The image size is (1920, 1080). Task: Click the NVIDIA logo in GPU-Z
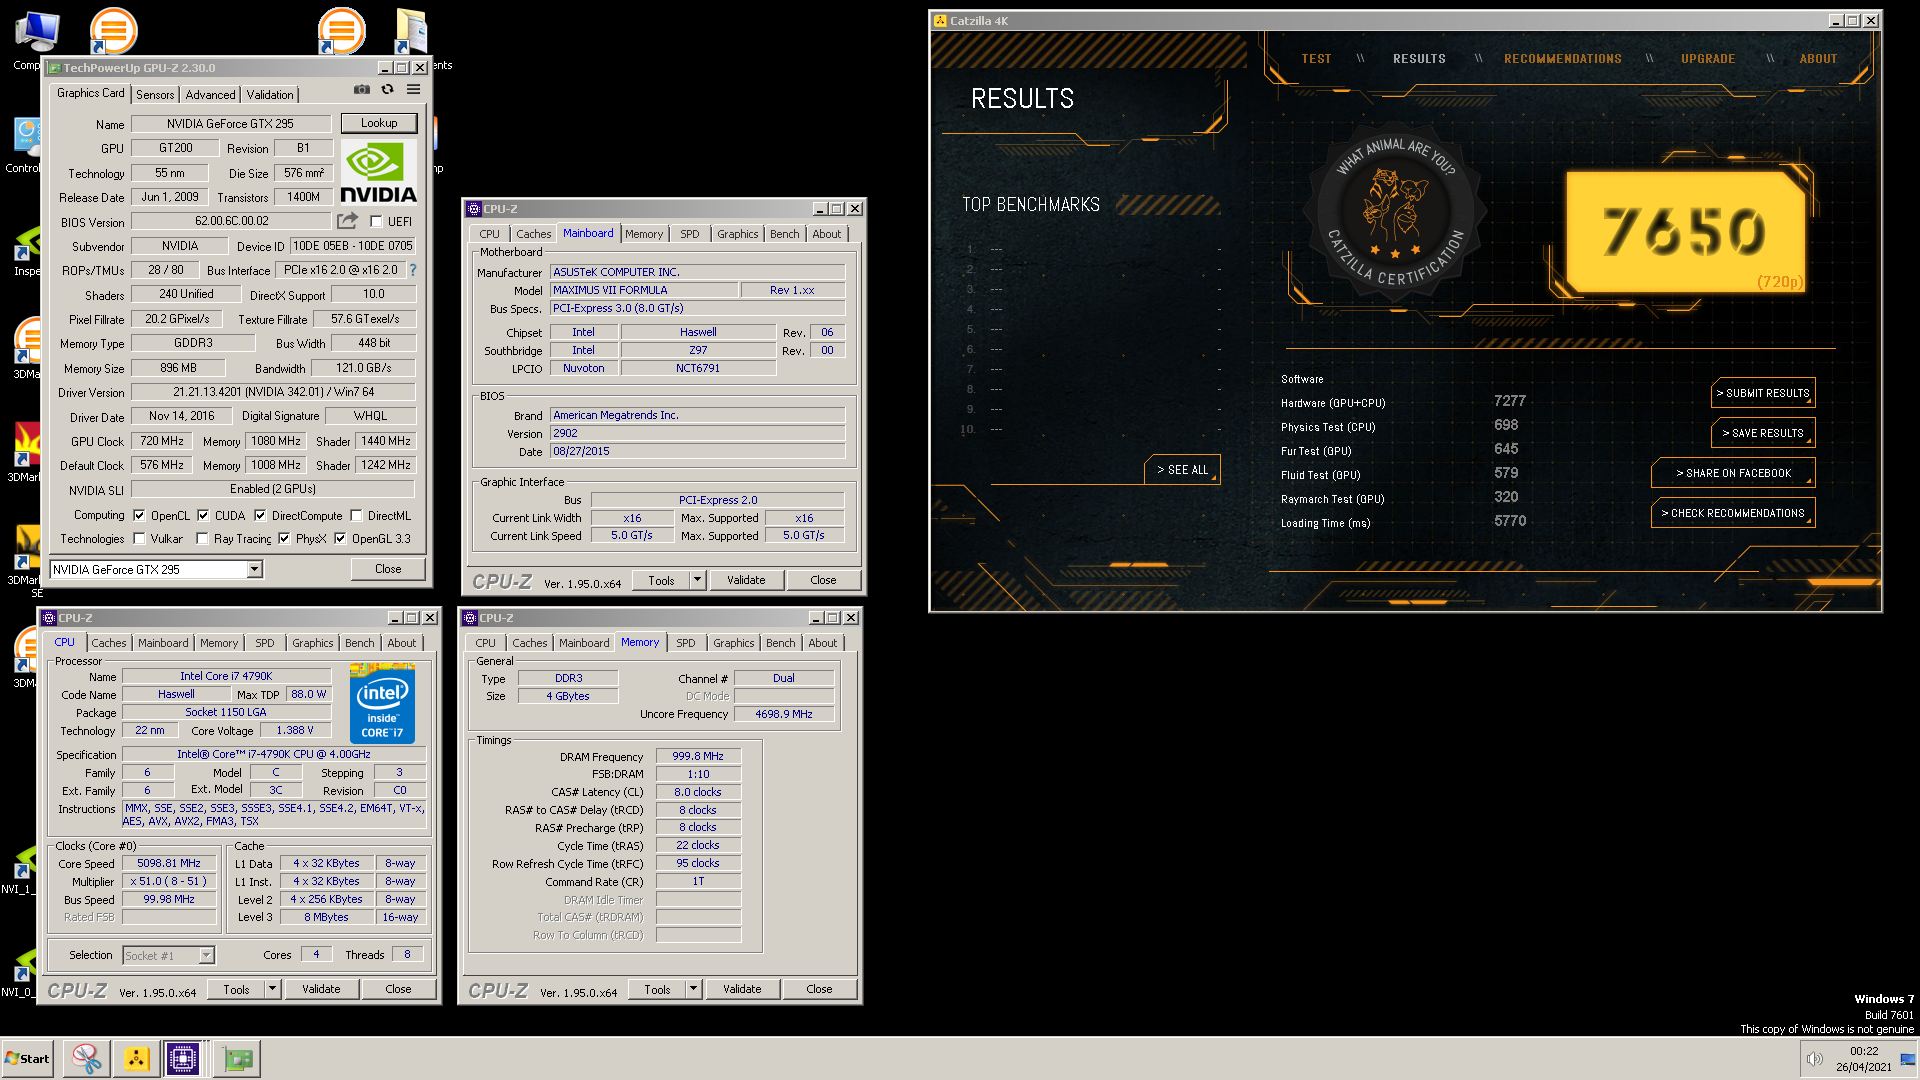coord(378,172)
